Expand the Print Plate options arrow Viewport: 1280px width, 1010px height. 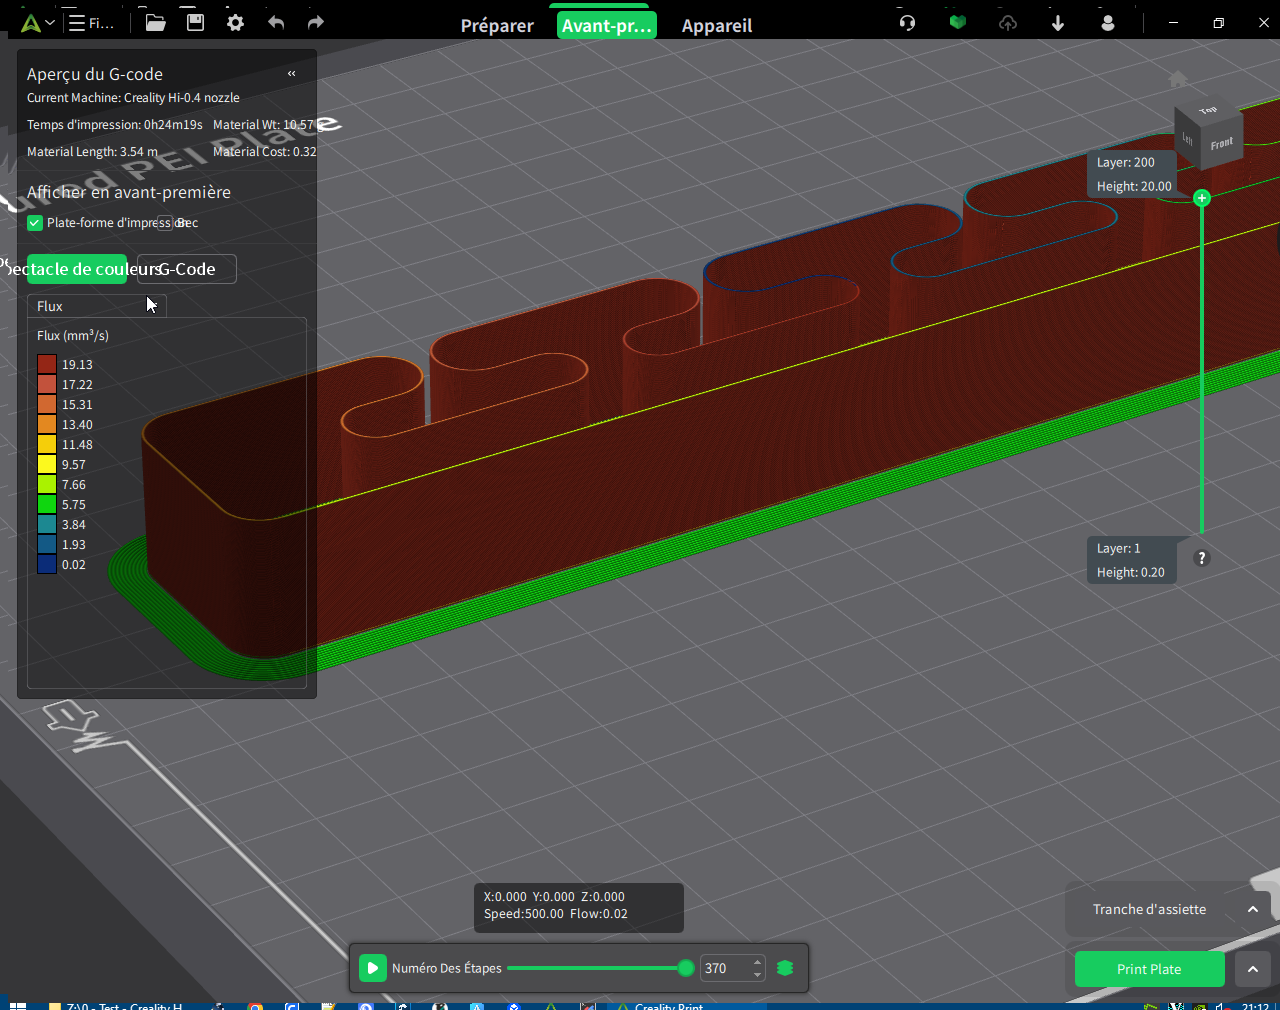point(1252,969)
